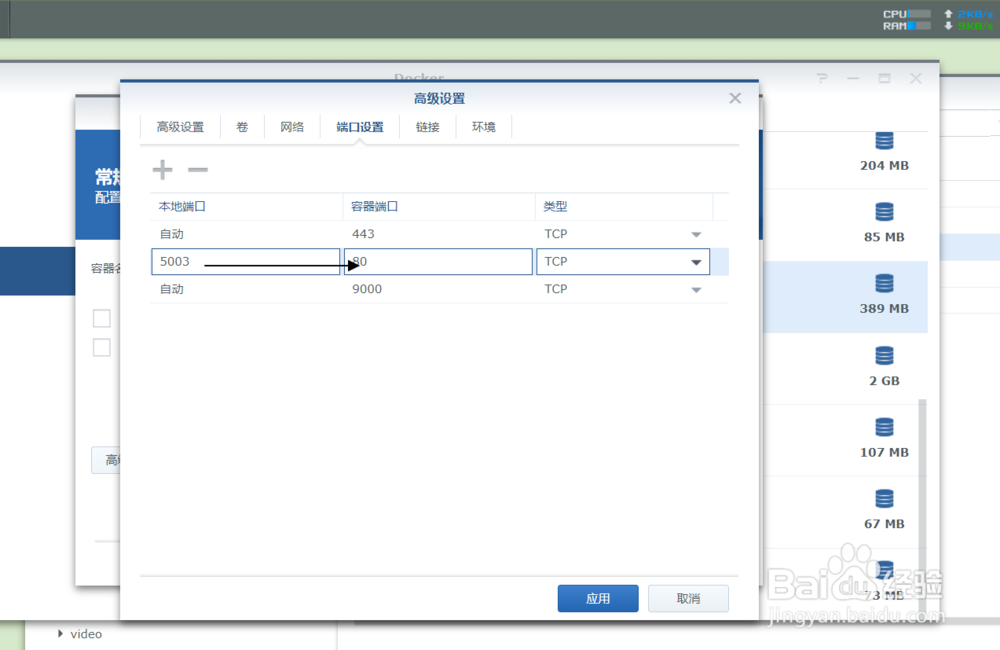The image size is (1000, 650).
Task: Expand type dropdown for port 80 row
Action: tap(696, 262)
